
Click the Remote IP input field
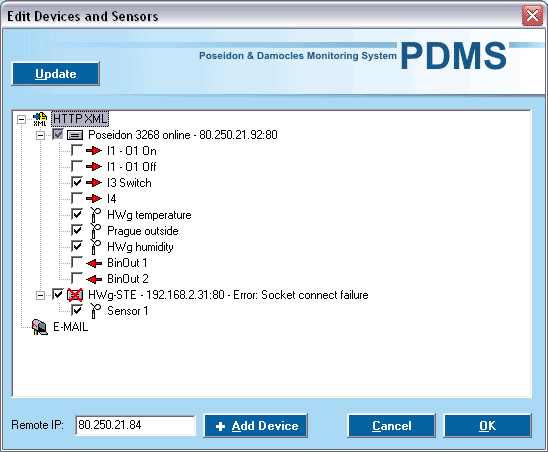tap(135, 425)
